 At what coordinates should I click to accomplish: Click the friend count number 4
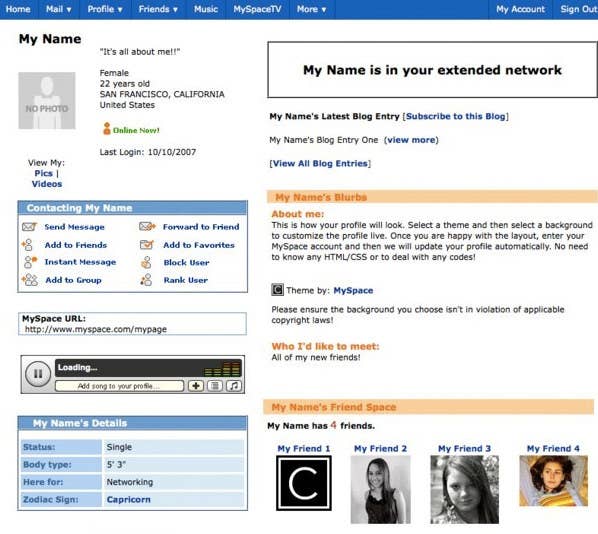click(333, 425)
